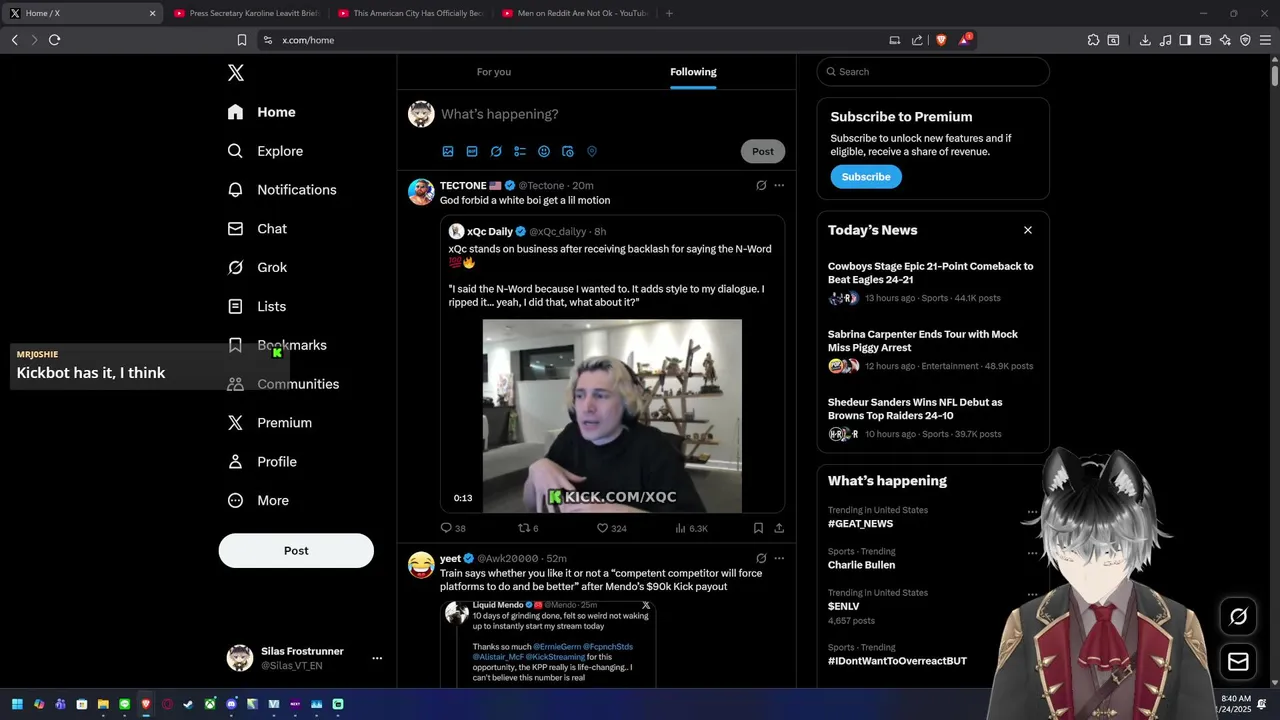The height and width of the screenshot is (720, 1280).
Task: Open the Charlie Bullen trending topic
Action: click(x=861, y=565)
